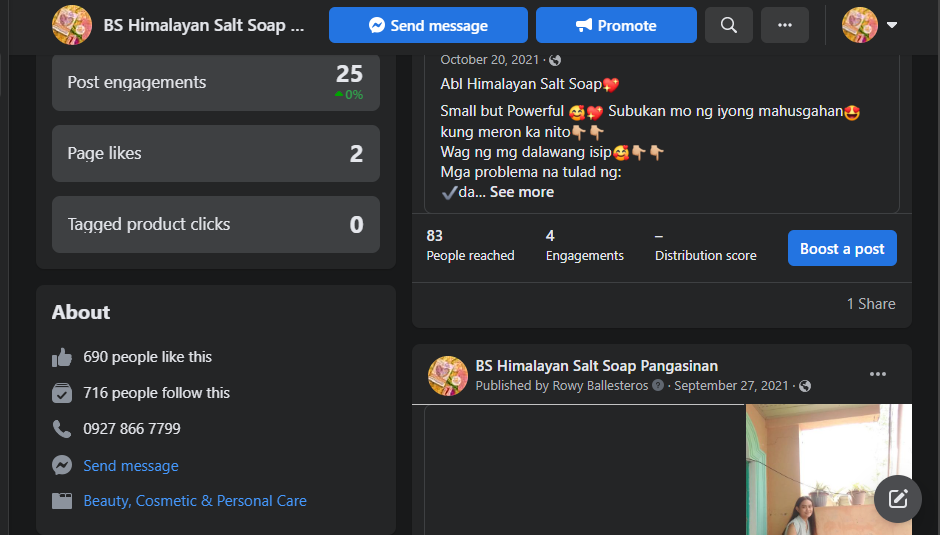Click the Messenger icon in About section
940x535 pixels.
(x=62, y=466)
